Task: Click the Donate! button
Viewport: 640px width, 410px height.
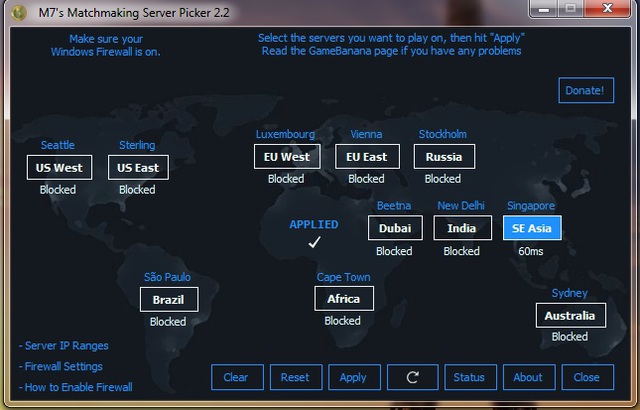Action: pyautogui.click(x=586, y=90)
